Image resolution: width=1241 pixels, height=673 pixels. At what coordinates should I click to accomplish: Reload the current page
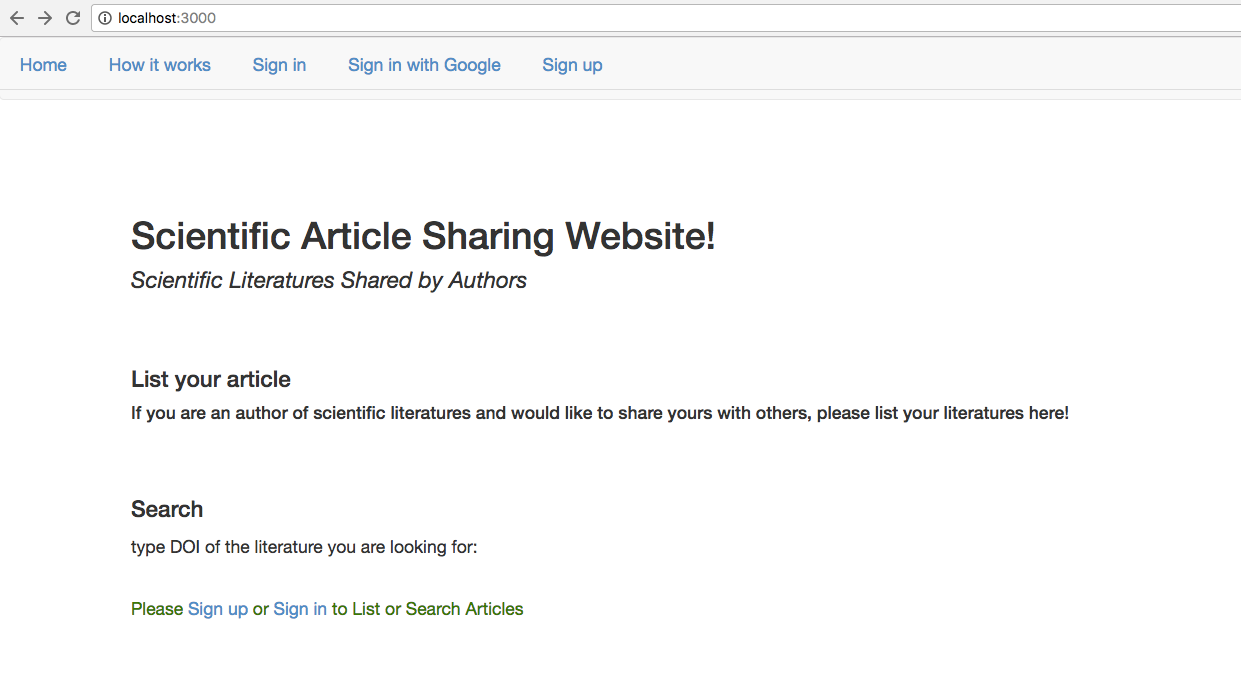[73, 18]
